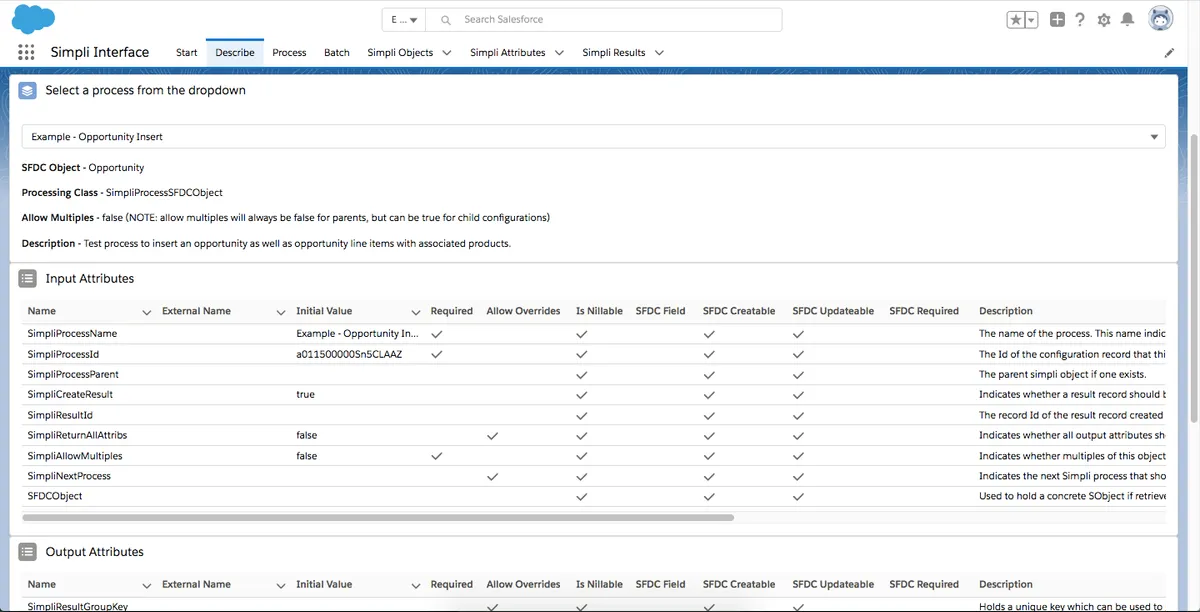The width and height of the screenshot is (1200, 612).
Task: Open the Help question mark icon
Action: tap(1080, 20)
